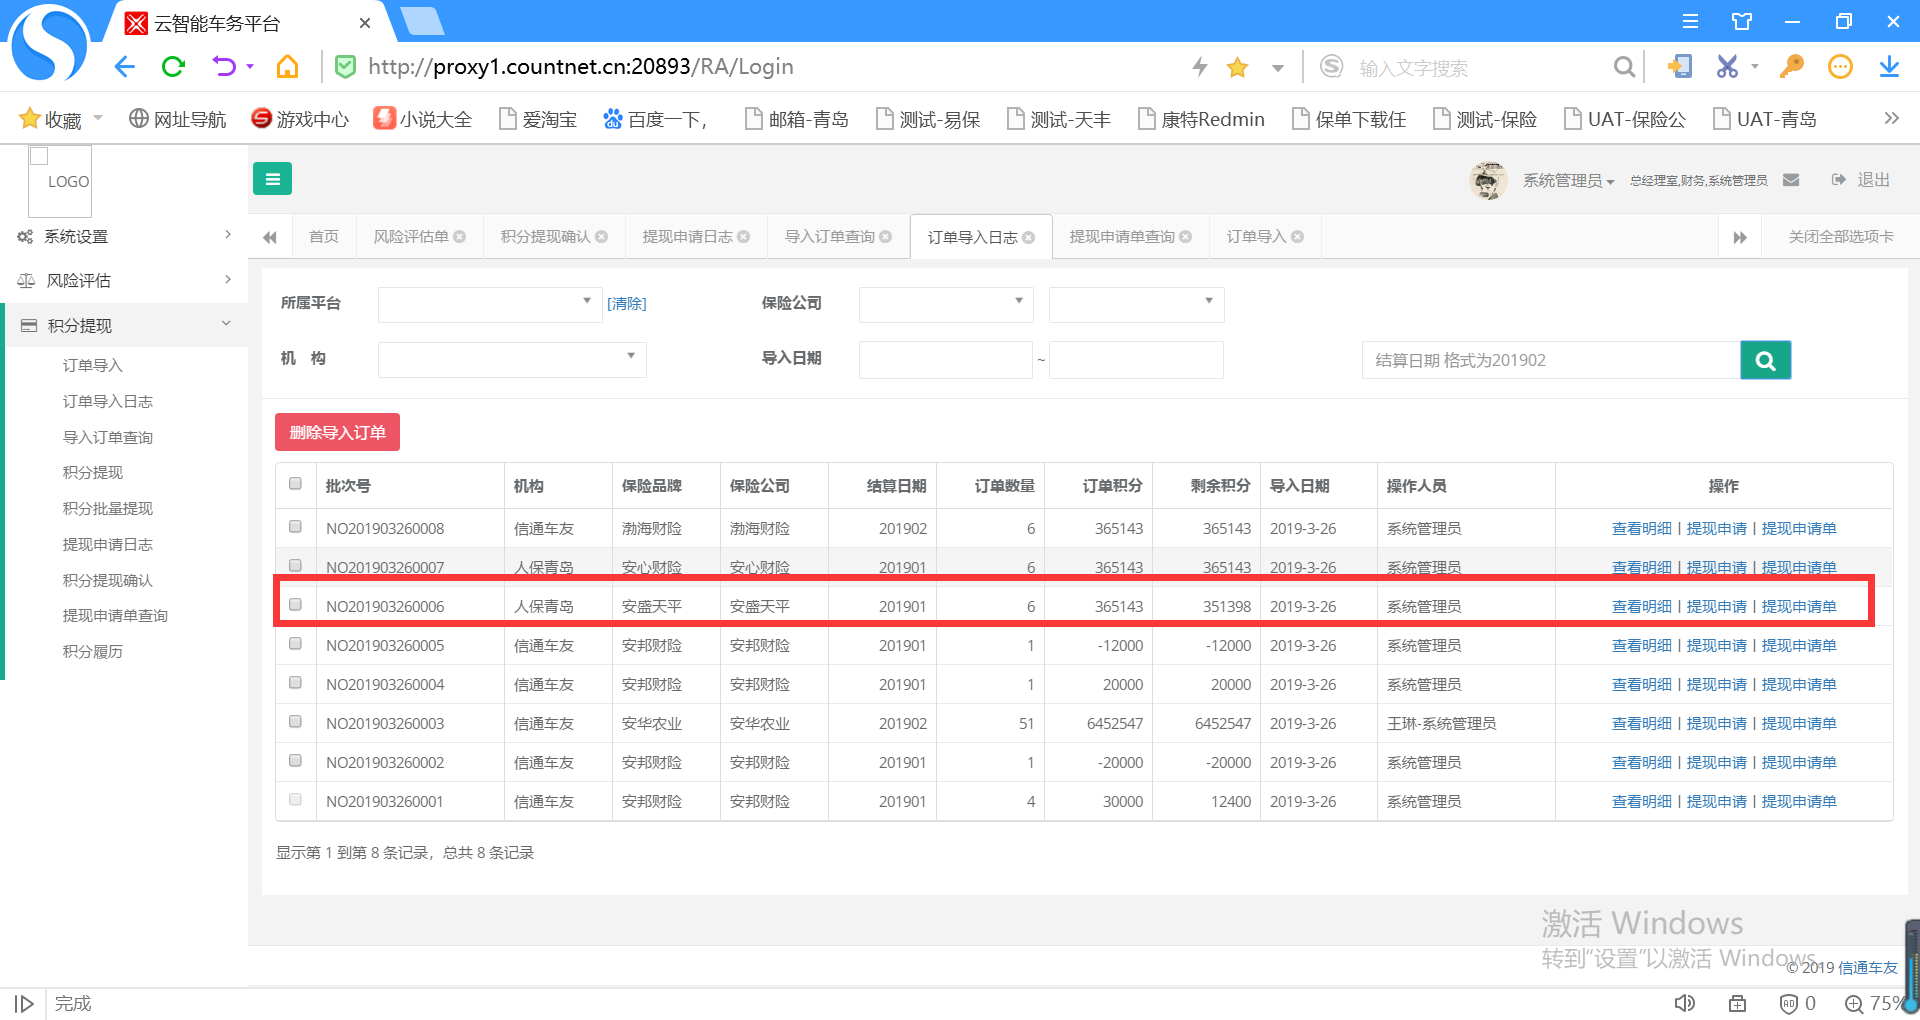Screen dimensions: 1920x1020
Task: Click the browser home icon
Action: pos(287,67)
